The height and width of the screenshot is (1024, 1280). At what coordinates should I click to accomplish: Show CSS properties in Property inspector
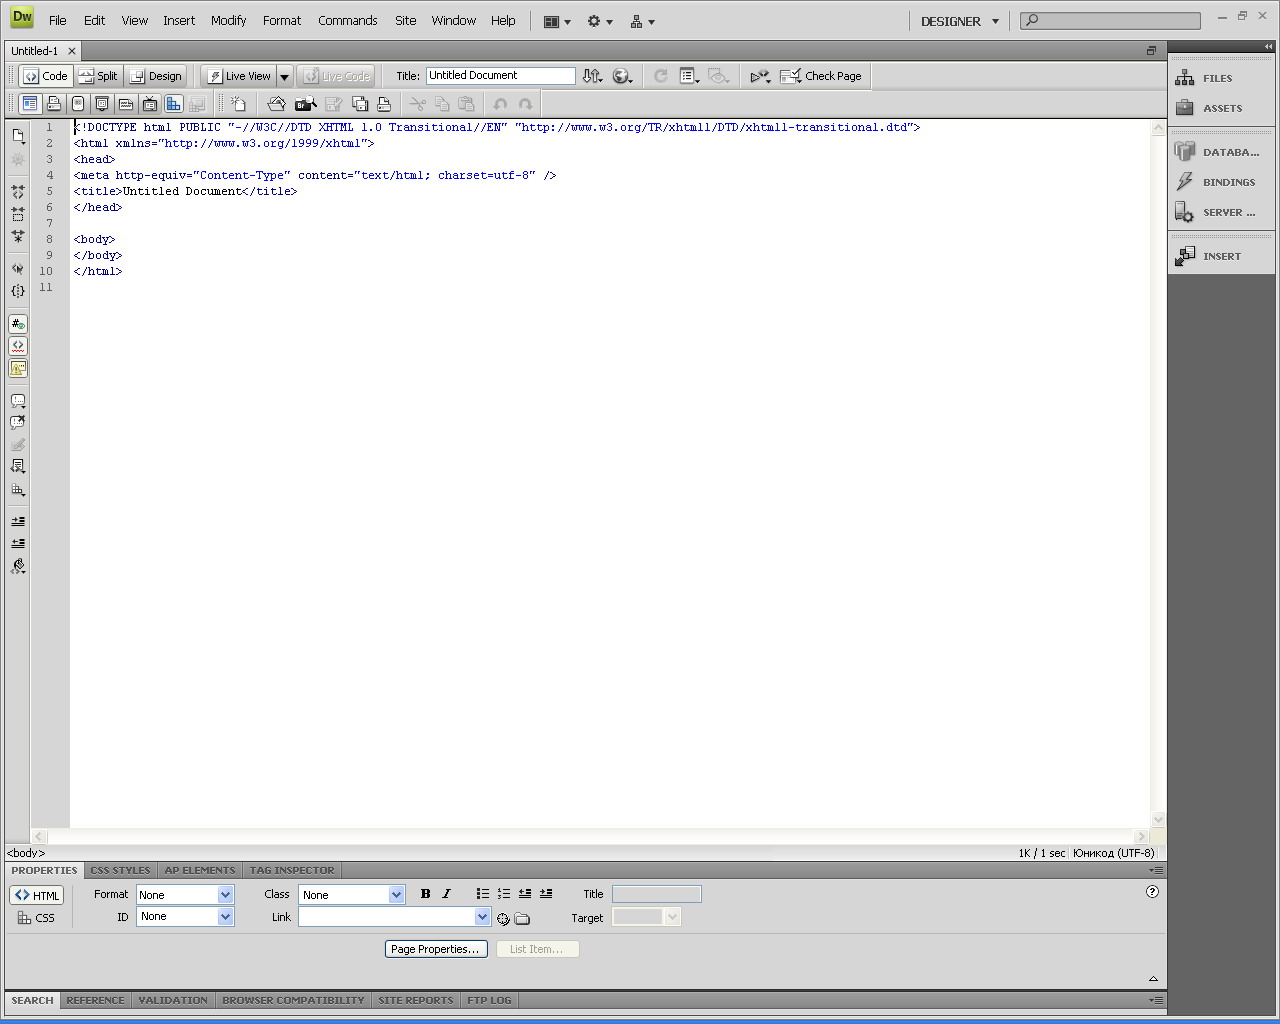tap(37, 918)
